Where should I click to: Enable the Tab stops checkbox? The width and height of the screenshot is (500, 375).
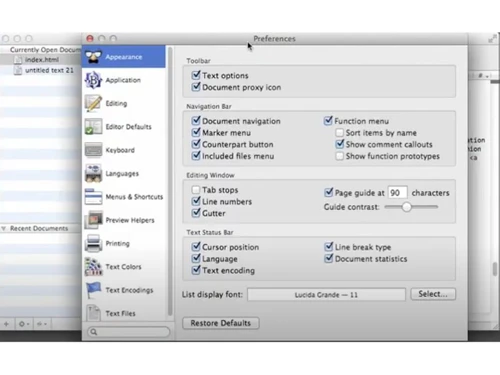click(x=196, y=190)
